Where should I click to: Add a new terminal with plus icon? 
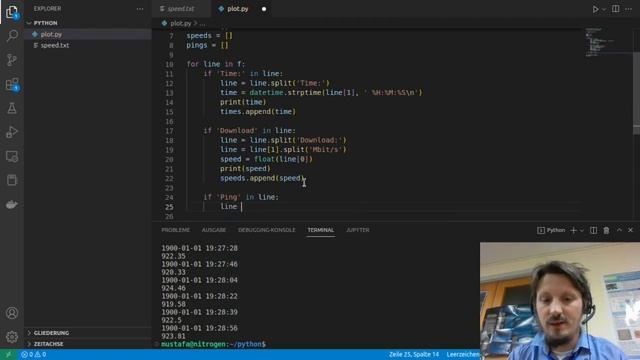point(573,230)
